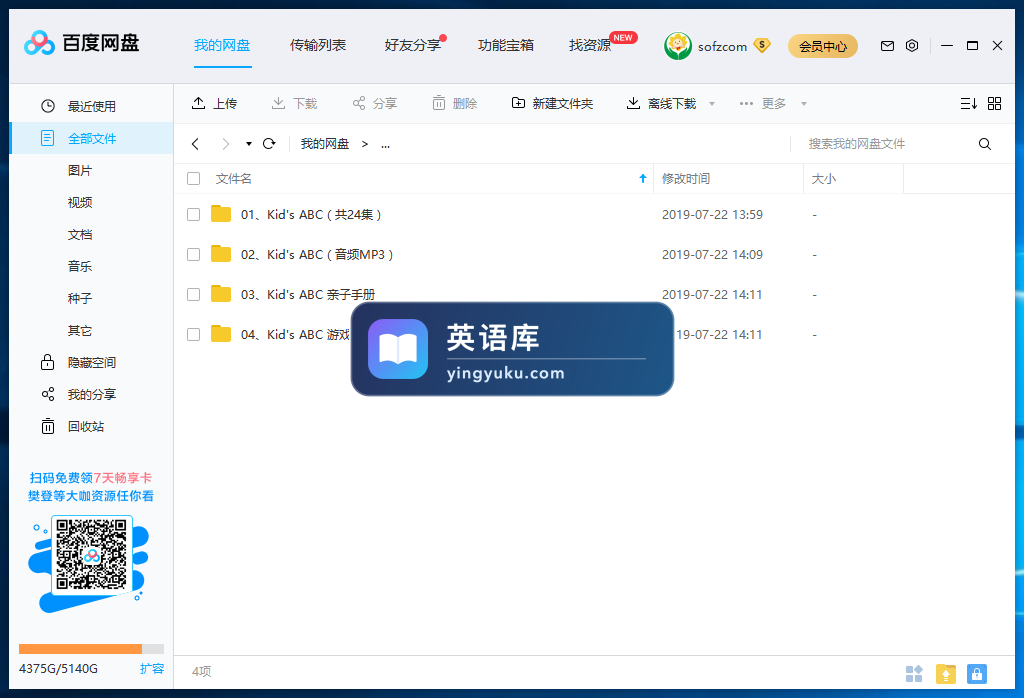
Task: Click the username sofzcom
Action: [722, 46]
